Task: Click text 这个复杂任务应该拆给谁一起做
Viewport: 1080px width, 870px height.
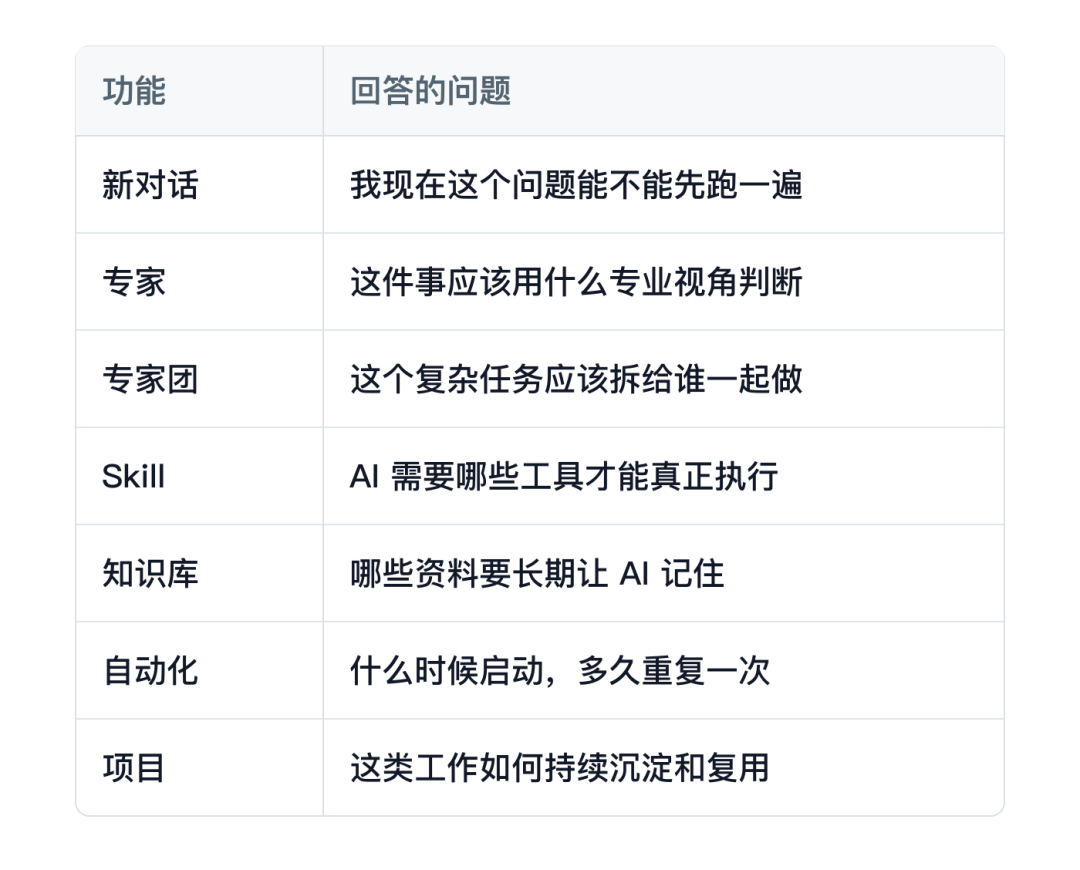Action: point(576,379)
